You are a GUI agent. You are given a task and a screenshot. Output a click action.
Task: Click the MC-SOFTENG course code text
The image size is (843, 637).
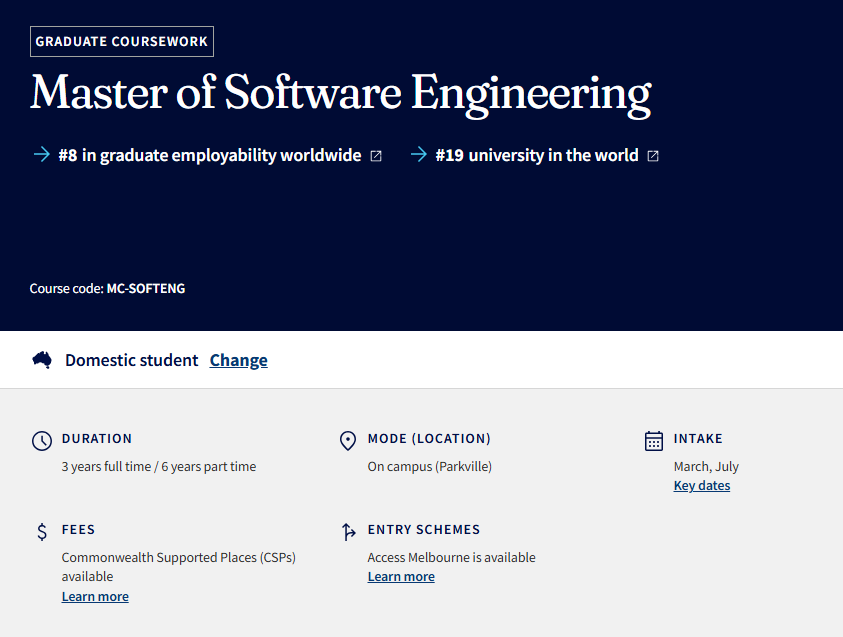(x=146, y=289)
